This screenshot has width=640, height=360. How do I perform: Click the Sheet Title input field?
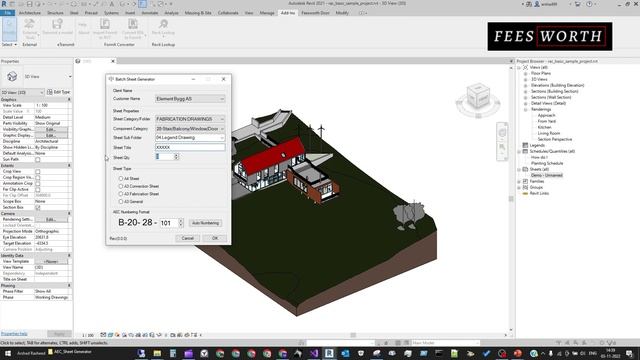pos(190,147)
